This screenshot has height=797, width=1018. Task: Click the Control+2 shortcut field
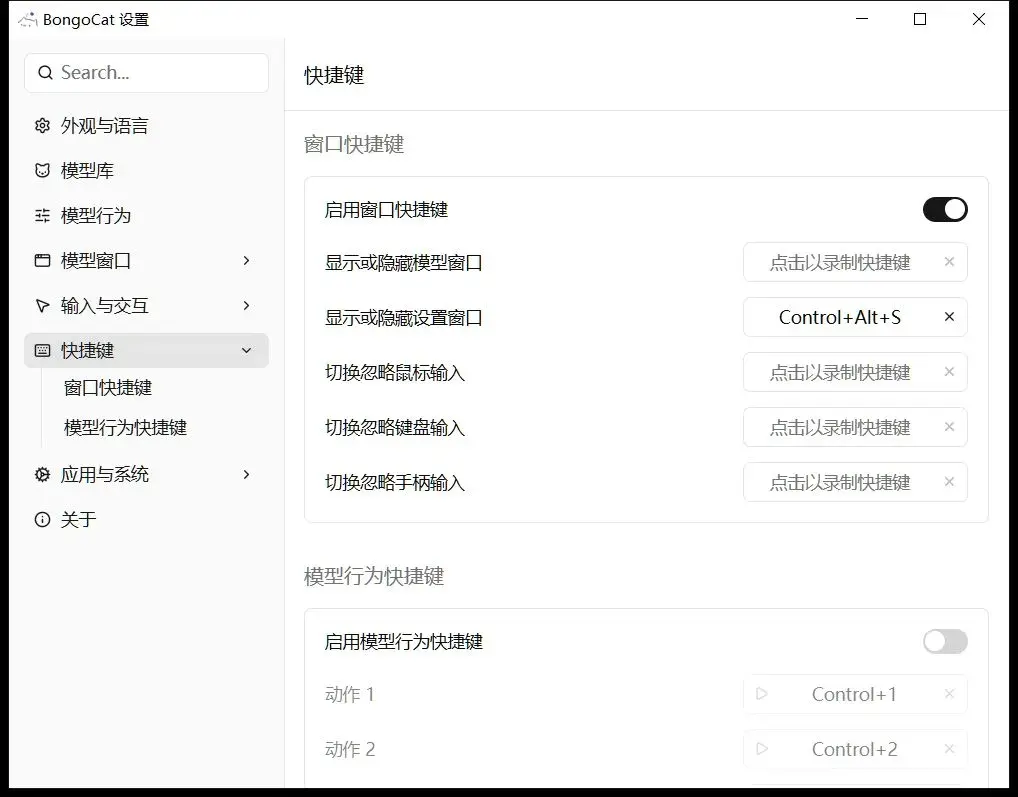coord(855,749)
